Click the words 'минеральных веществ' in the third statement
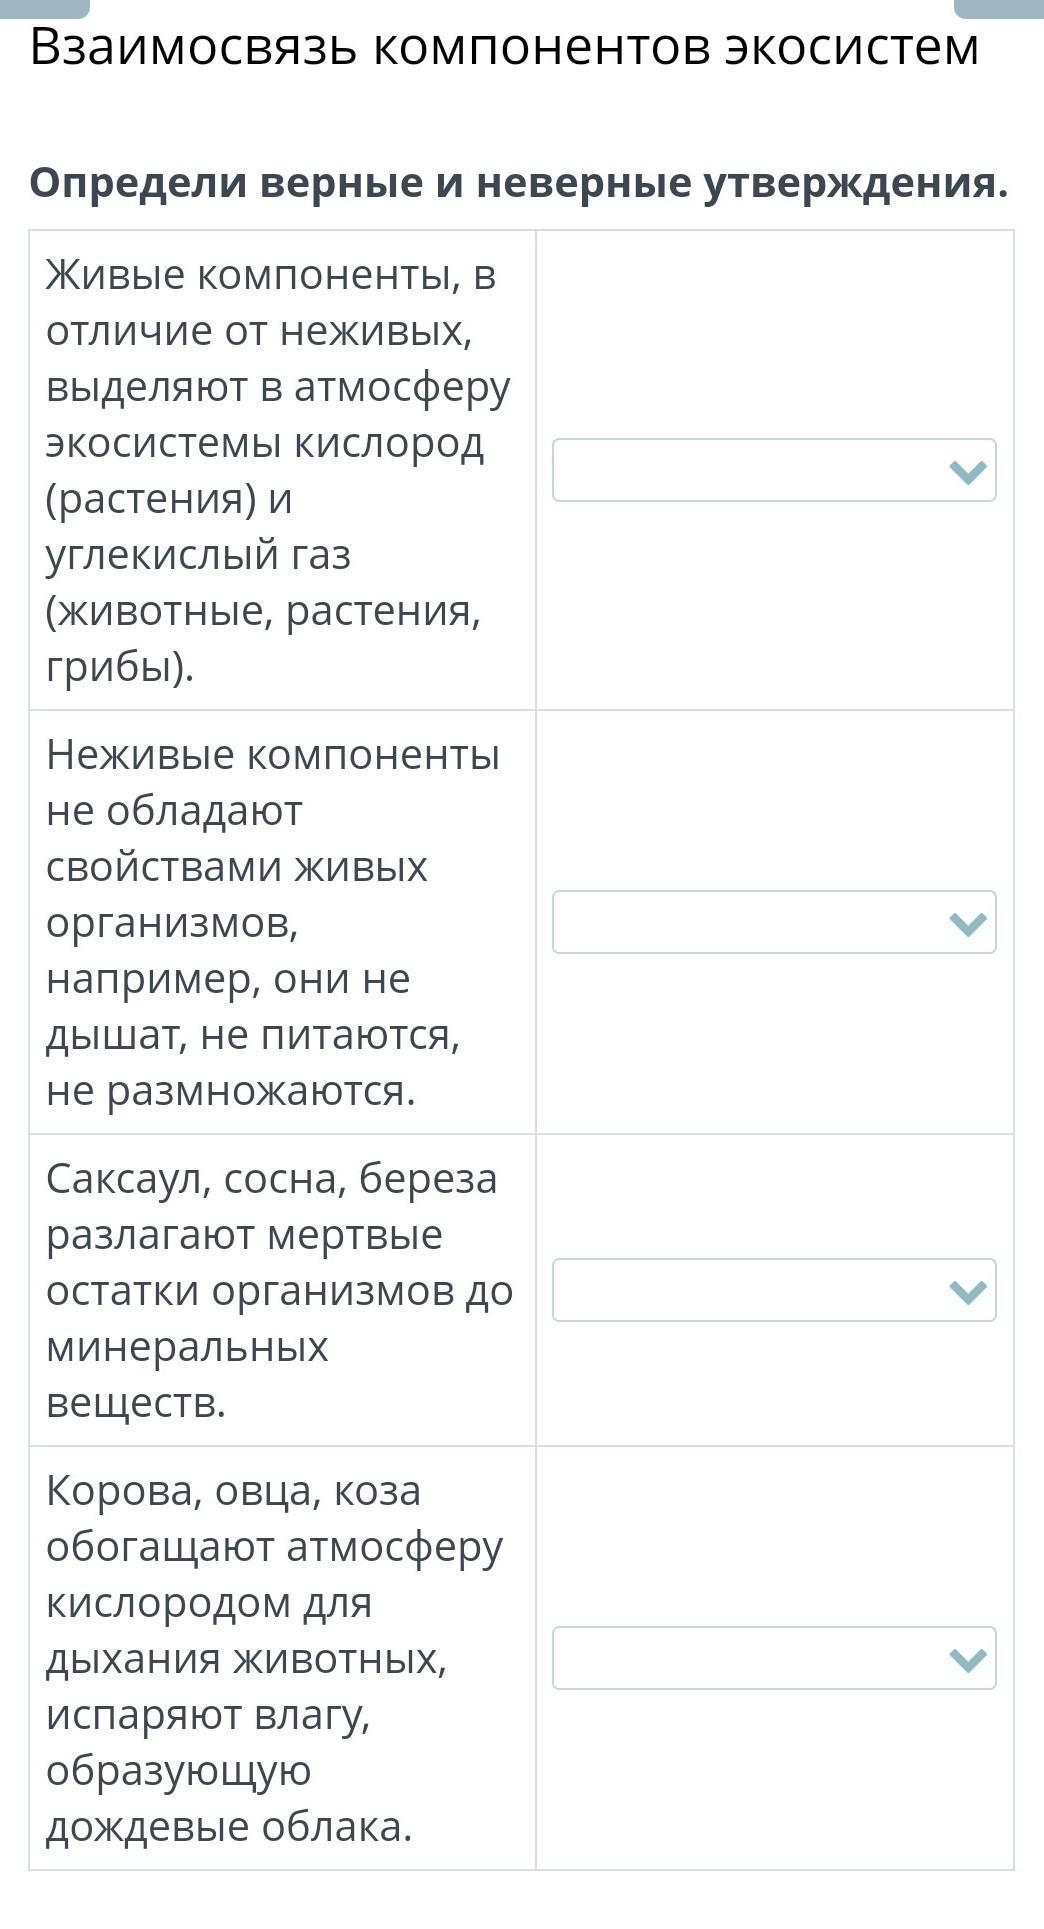The image size is (1044, 1929). 187,1374
